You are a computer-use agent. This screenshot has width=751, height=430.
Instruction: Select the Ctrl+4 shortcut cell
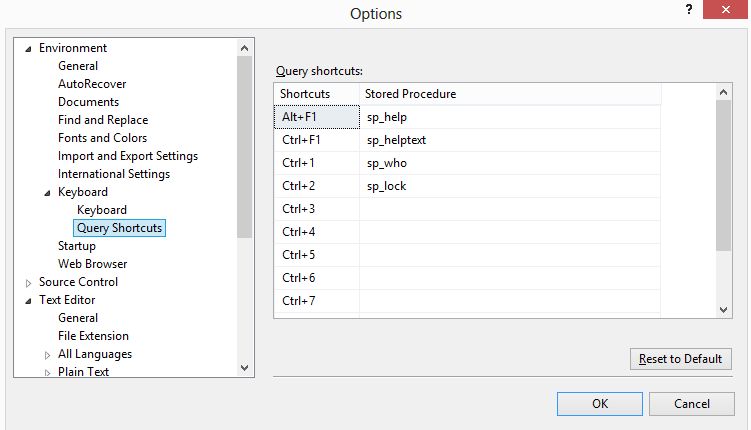tap(317, 232)
